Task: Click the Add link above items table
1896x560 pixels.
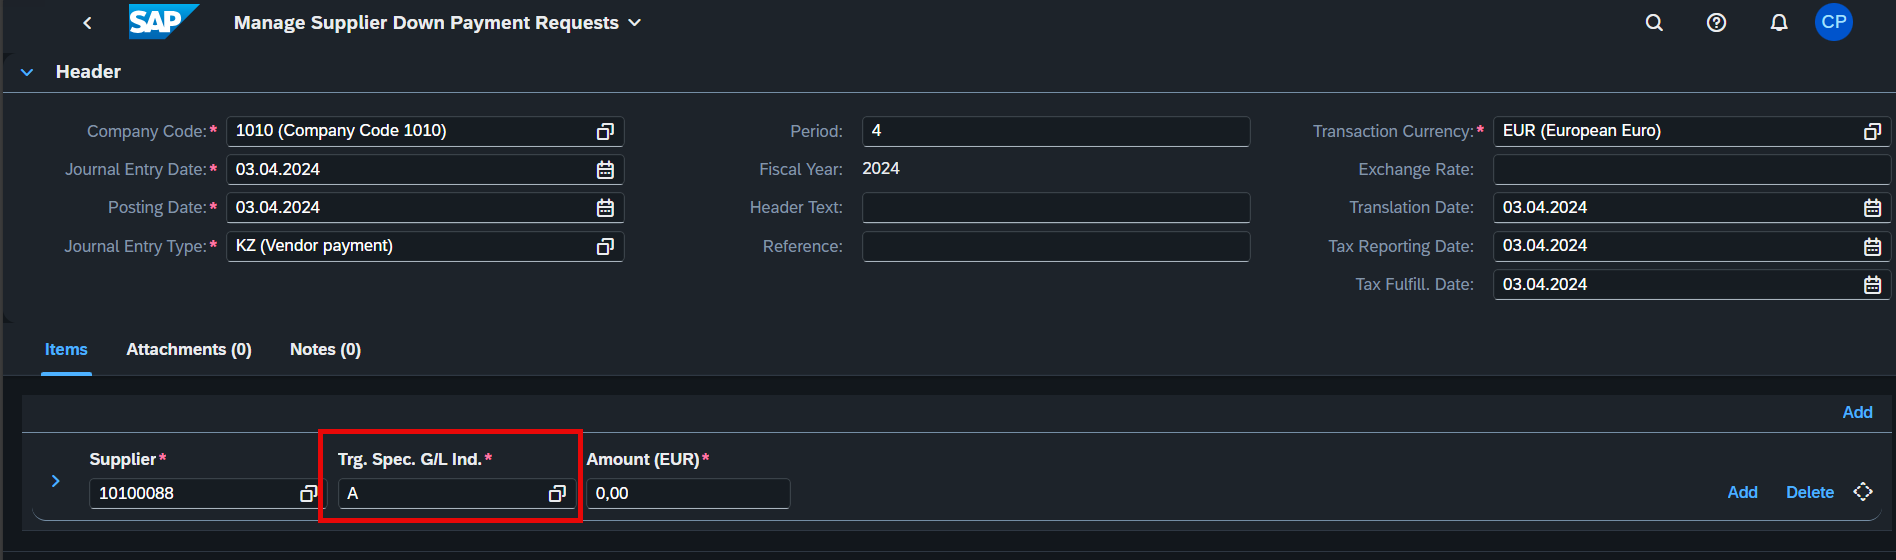Action: coord(1857,412)
